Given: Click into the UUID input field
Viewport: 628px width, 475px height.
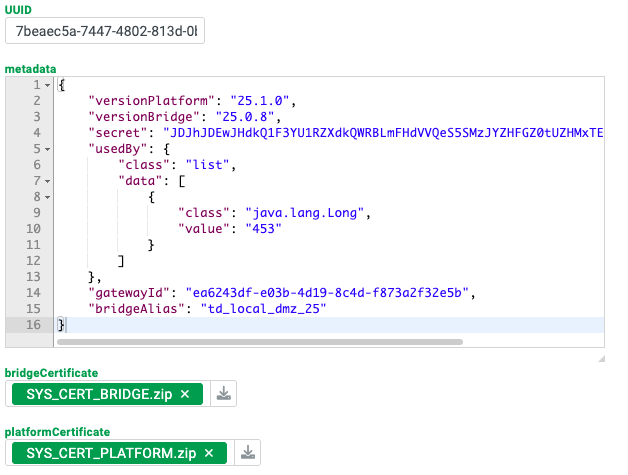Looking at the screenshot, I should click(105, 31).
